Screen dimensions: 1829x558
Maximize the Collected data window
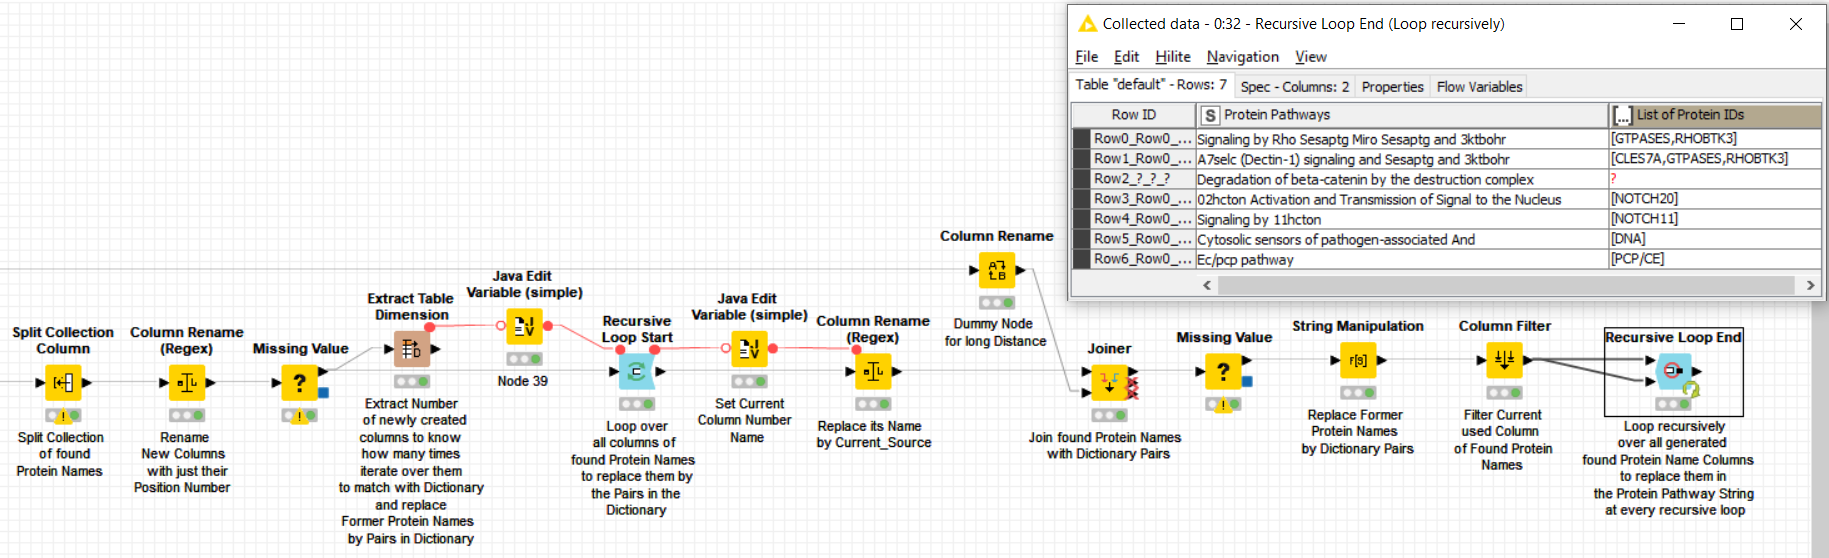(1737, 24)
